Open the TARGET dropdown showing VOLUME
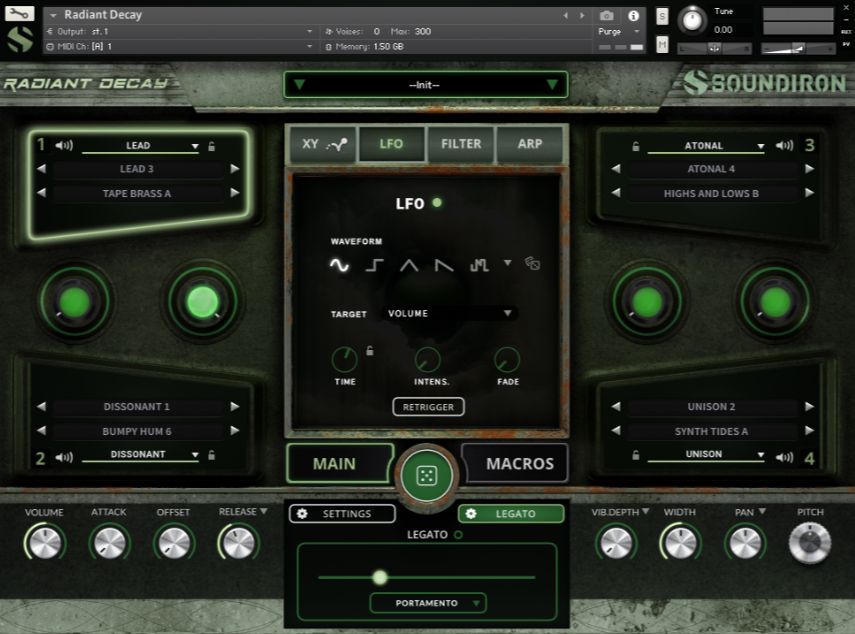The width and height of the screenshot is (855, 634). coord(447,313)
